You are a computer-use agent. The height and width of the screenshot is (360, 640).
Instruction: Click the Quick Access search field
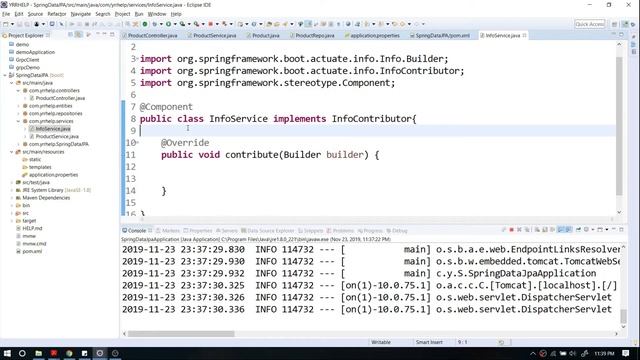pos(589,24)
